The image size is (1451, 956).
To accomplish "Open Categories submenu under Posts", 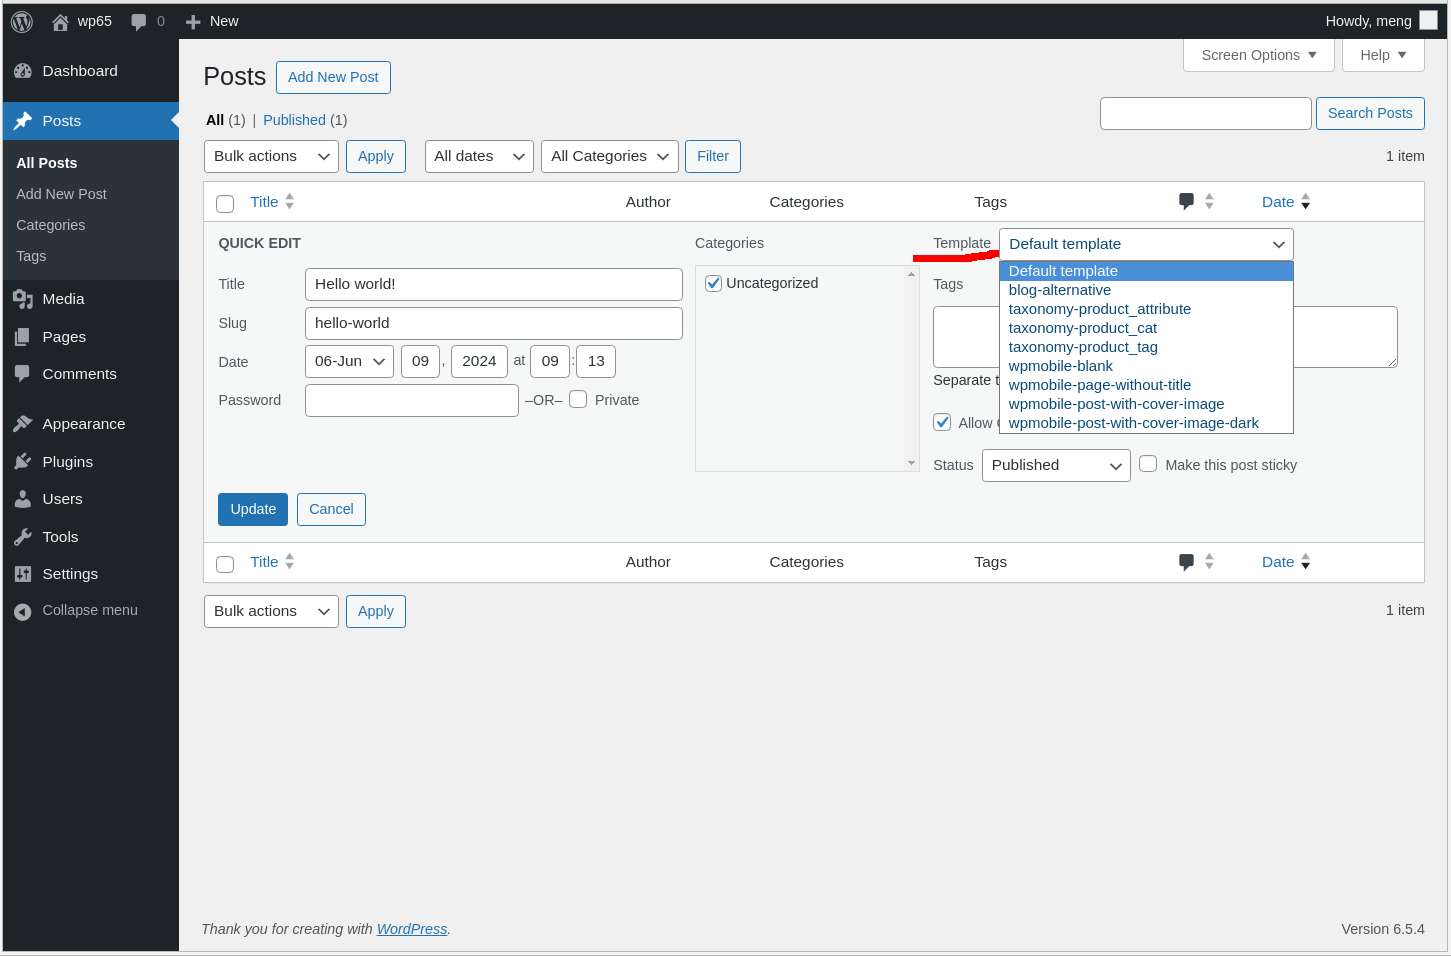I will point(51,225).
